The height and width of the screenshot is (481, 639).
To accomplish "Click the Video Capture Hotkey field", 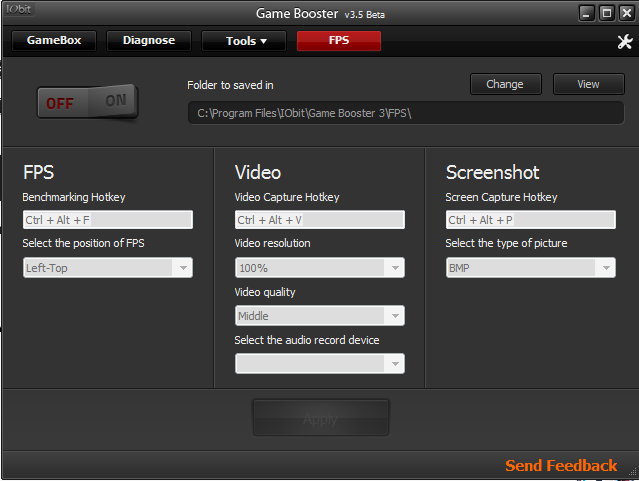I will pos(320,220).
